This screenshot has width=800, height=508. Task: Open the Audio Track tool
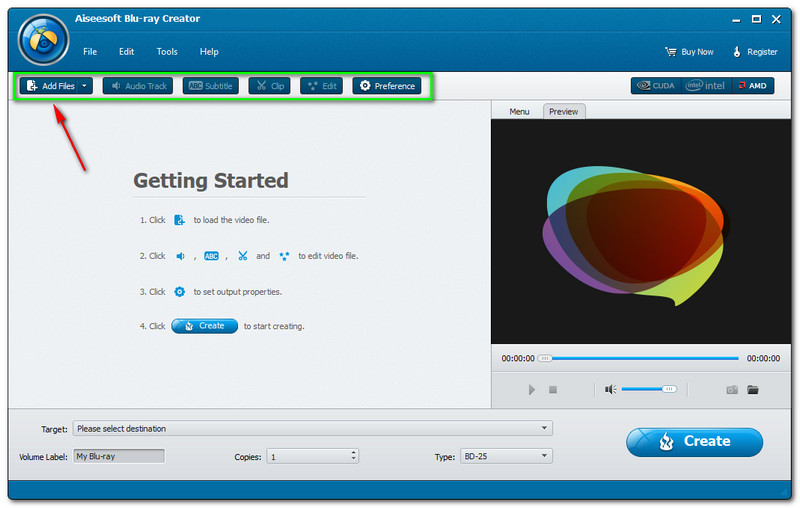[x=137, y=86]
